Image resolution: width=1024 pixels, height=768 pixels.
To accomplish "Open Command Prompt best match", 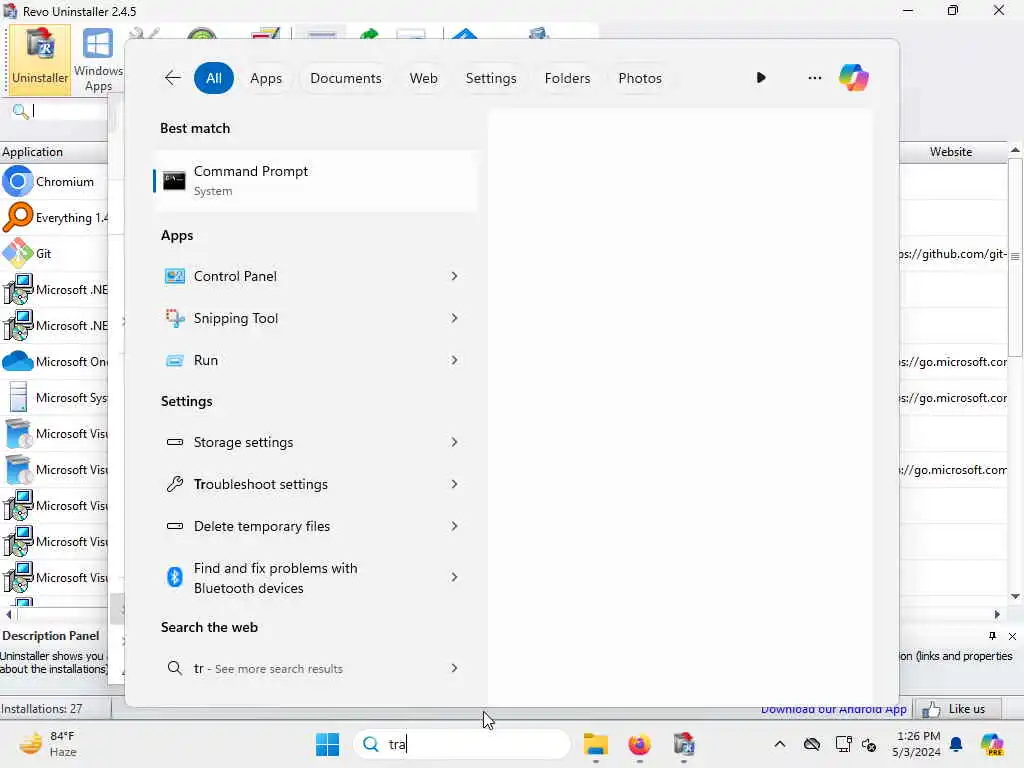I will [316, 181].
